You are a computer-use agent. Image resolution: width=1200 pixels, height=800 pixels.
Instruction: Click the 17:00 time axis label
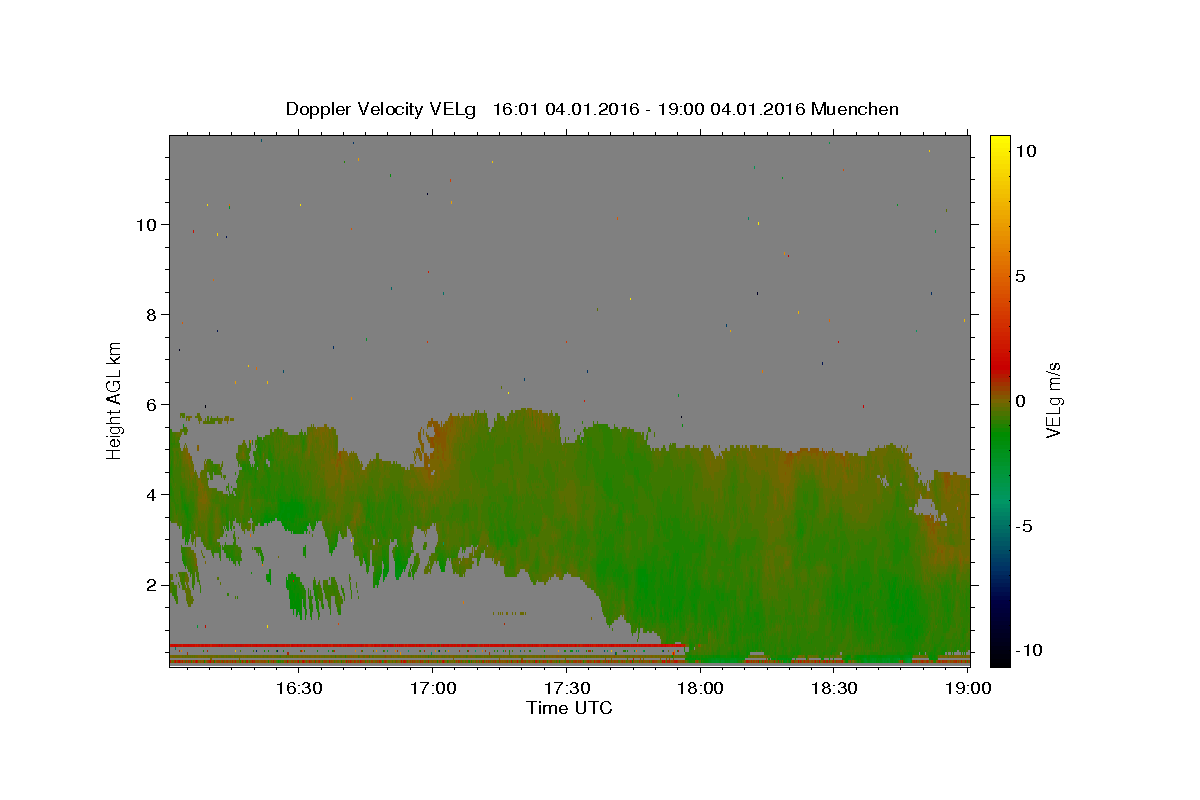(432, 689)
